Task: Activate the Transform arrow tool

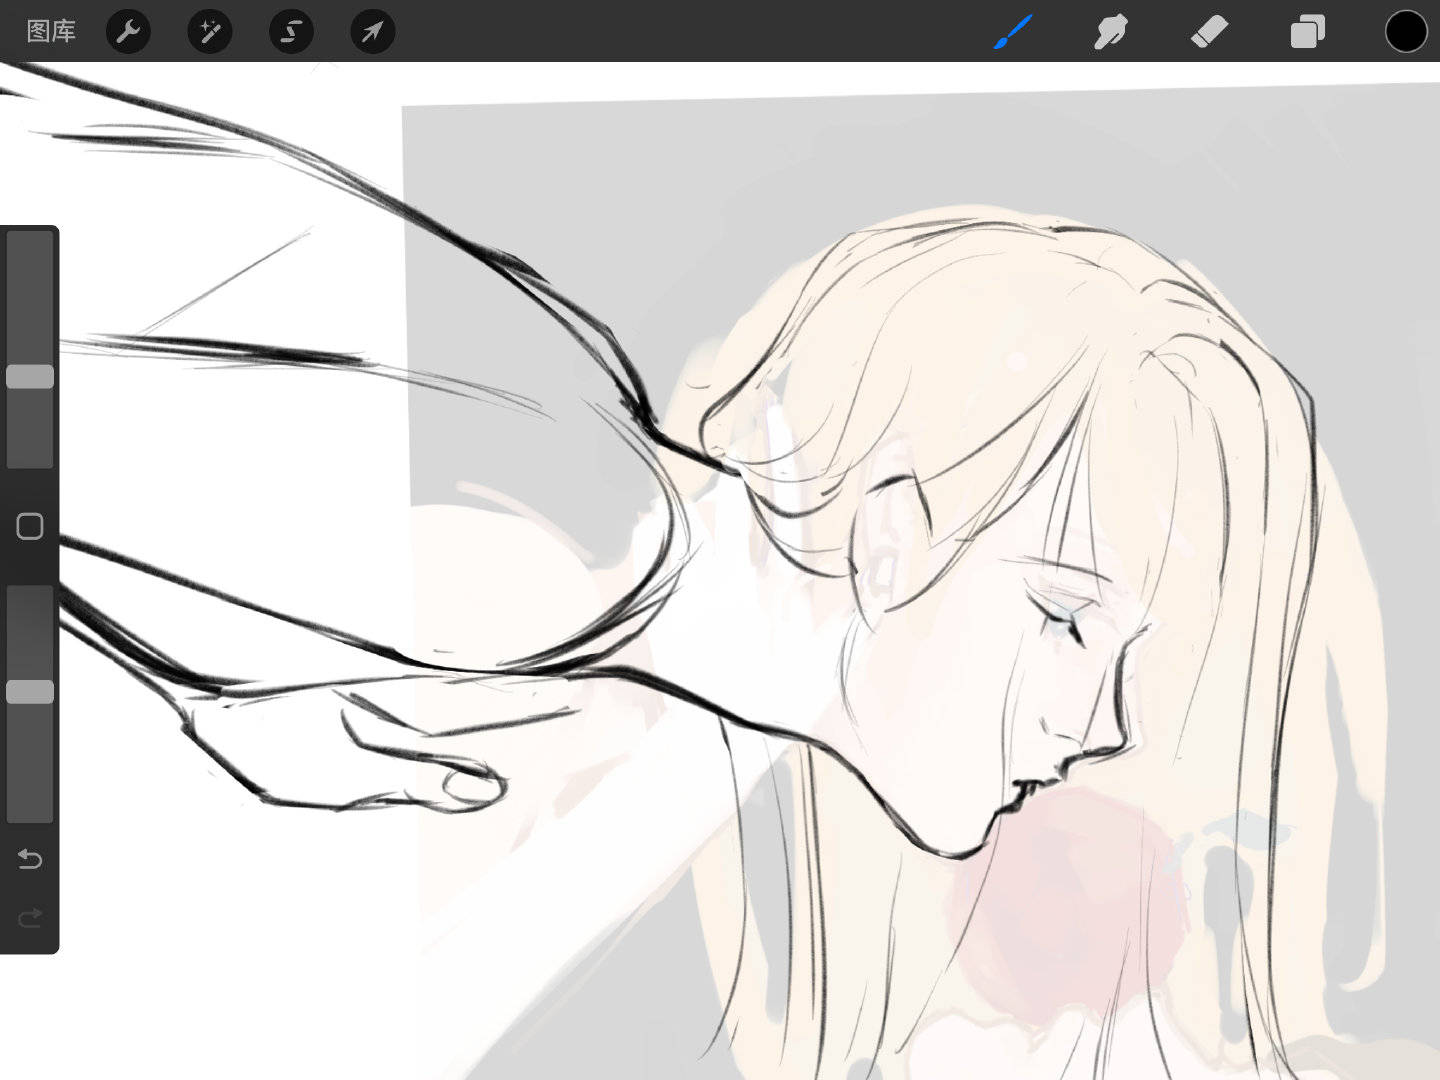Action: pyautogui.click(x=372, y=32)
